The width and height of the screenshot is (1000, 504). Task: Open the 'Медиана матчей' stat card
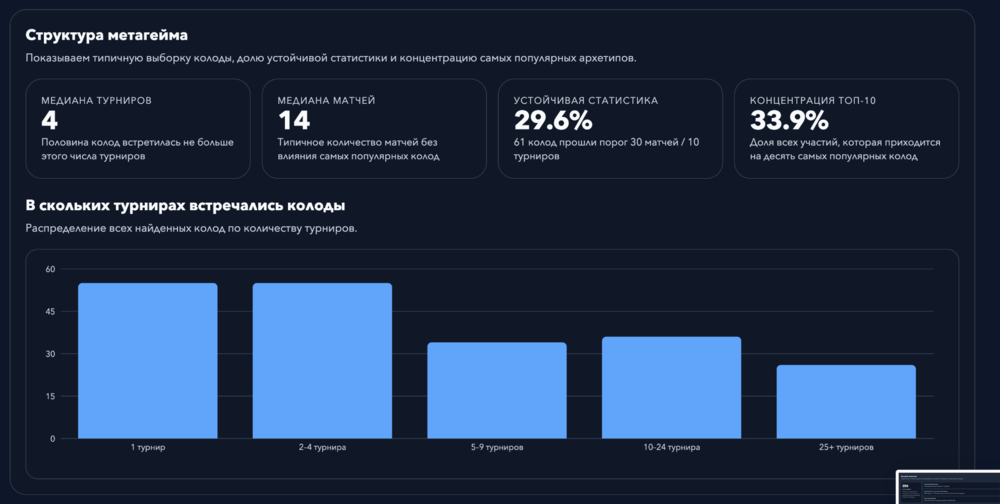pyautogui.click(x=374, y=128)
